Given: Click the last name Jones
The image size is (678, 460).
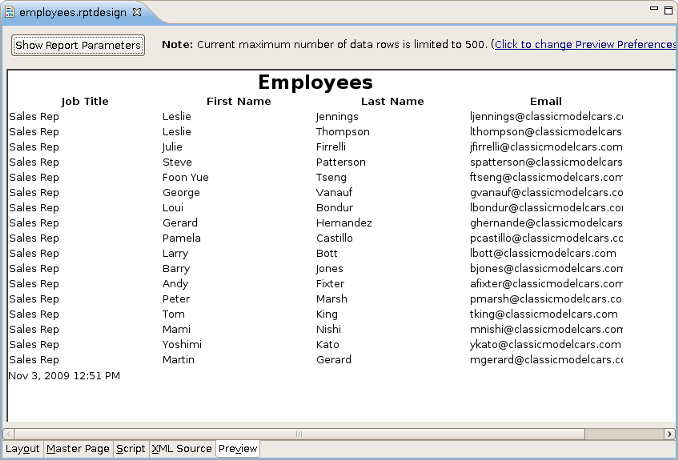Looking at the screenshot, I should click(329, 269).
